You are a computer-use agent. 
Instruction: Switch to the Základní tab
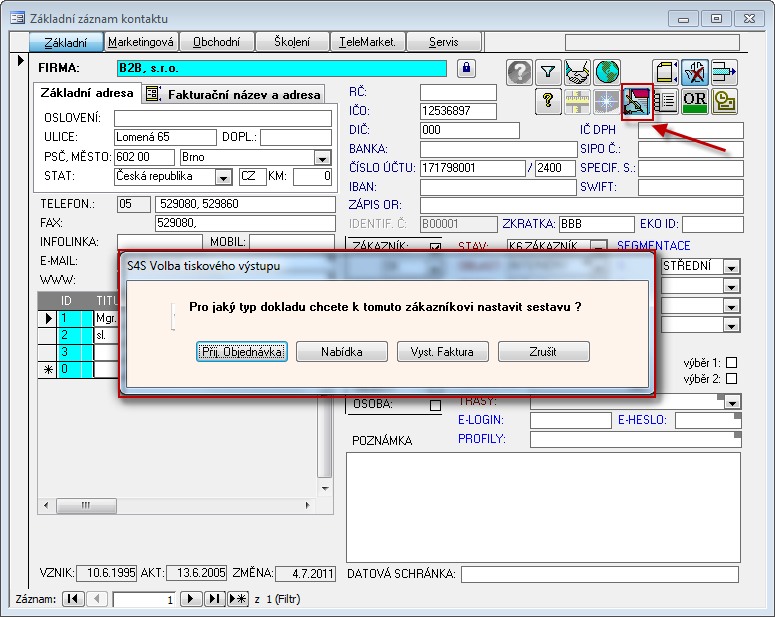tap(66, 43)
